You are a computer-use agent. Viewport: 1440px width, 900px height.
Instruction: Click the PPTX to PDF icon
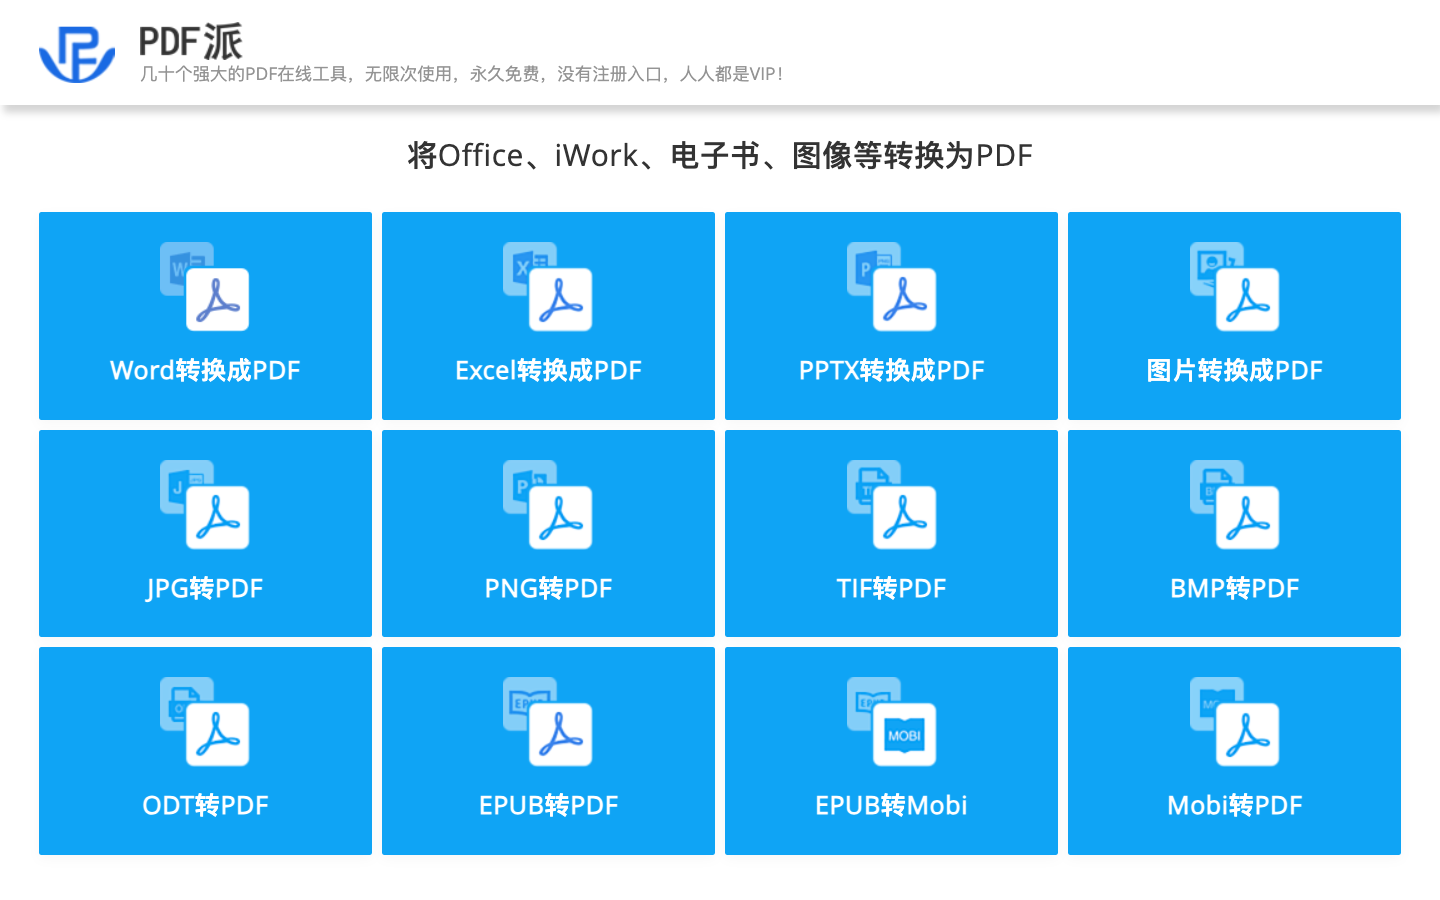pos(891,287)
